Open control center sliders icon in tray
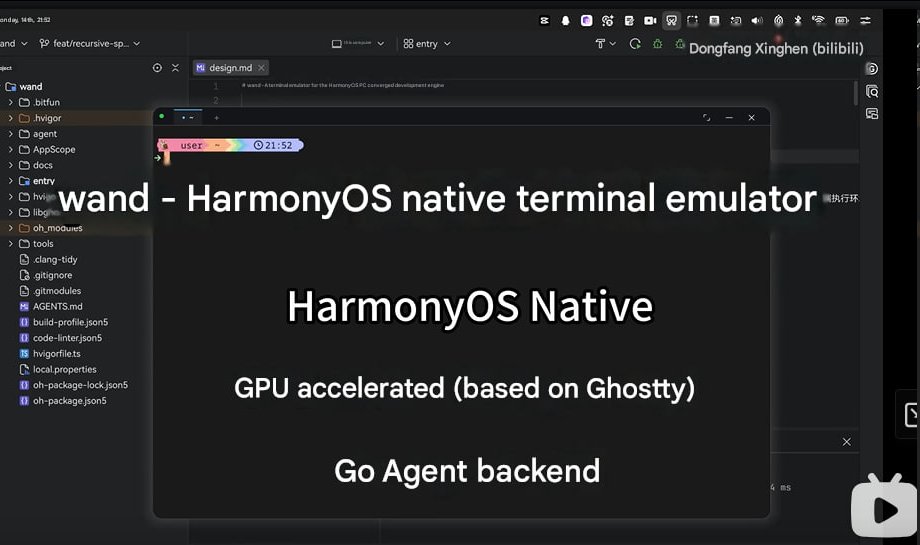The height and width of the screenshot is (545, 920). [865, 21]
